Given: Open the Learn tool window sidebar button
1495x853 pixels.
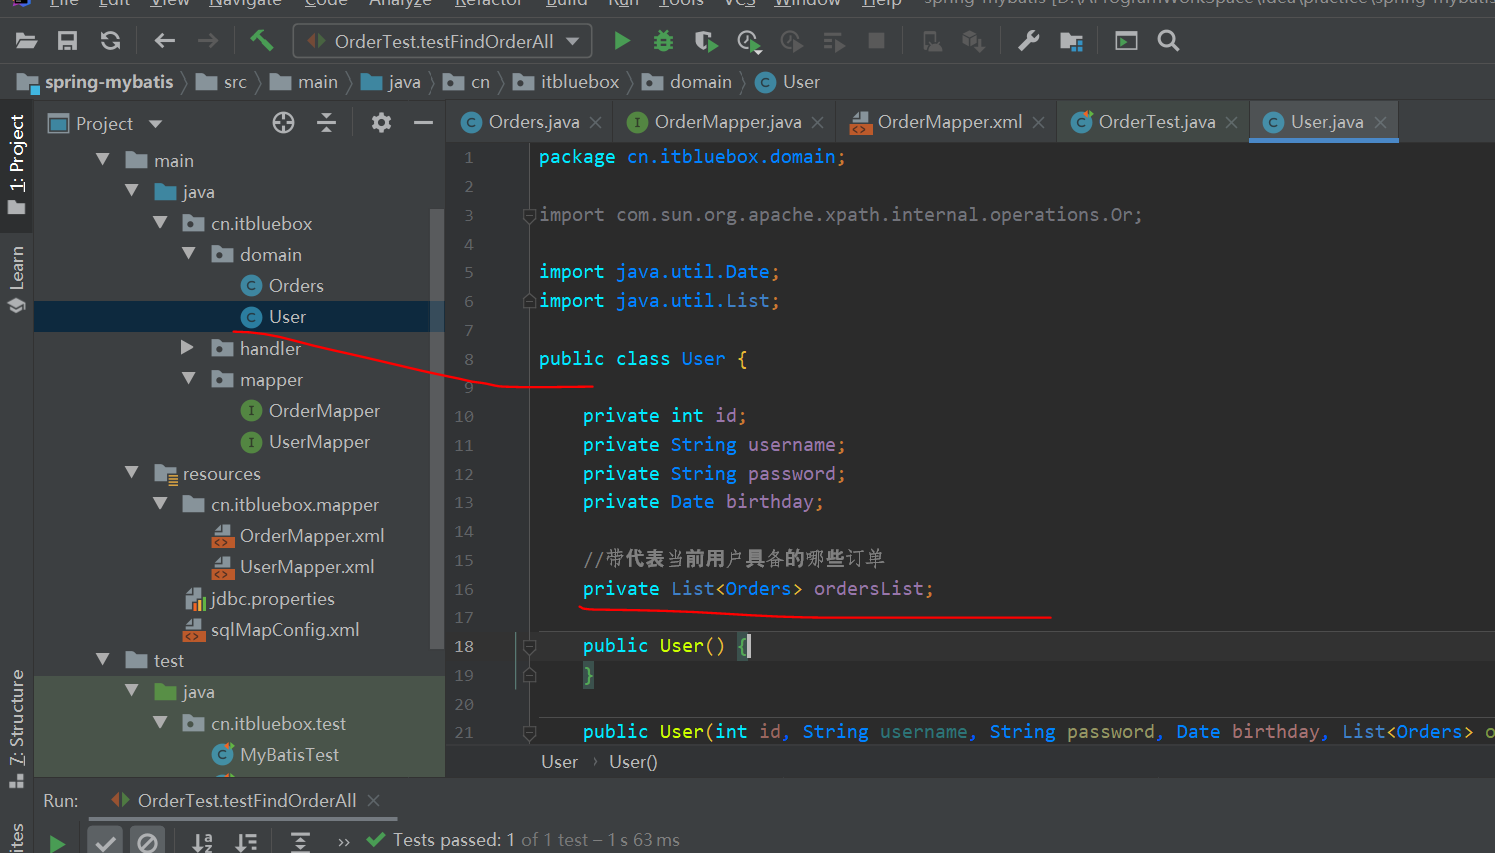Looking at the screenshot, I should 16,279.
